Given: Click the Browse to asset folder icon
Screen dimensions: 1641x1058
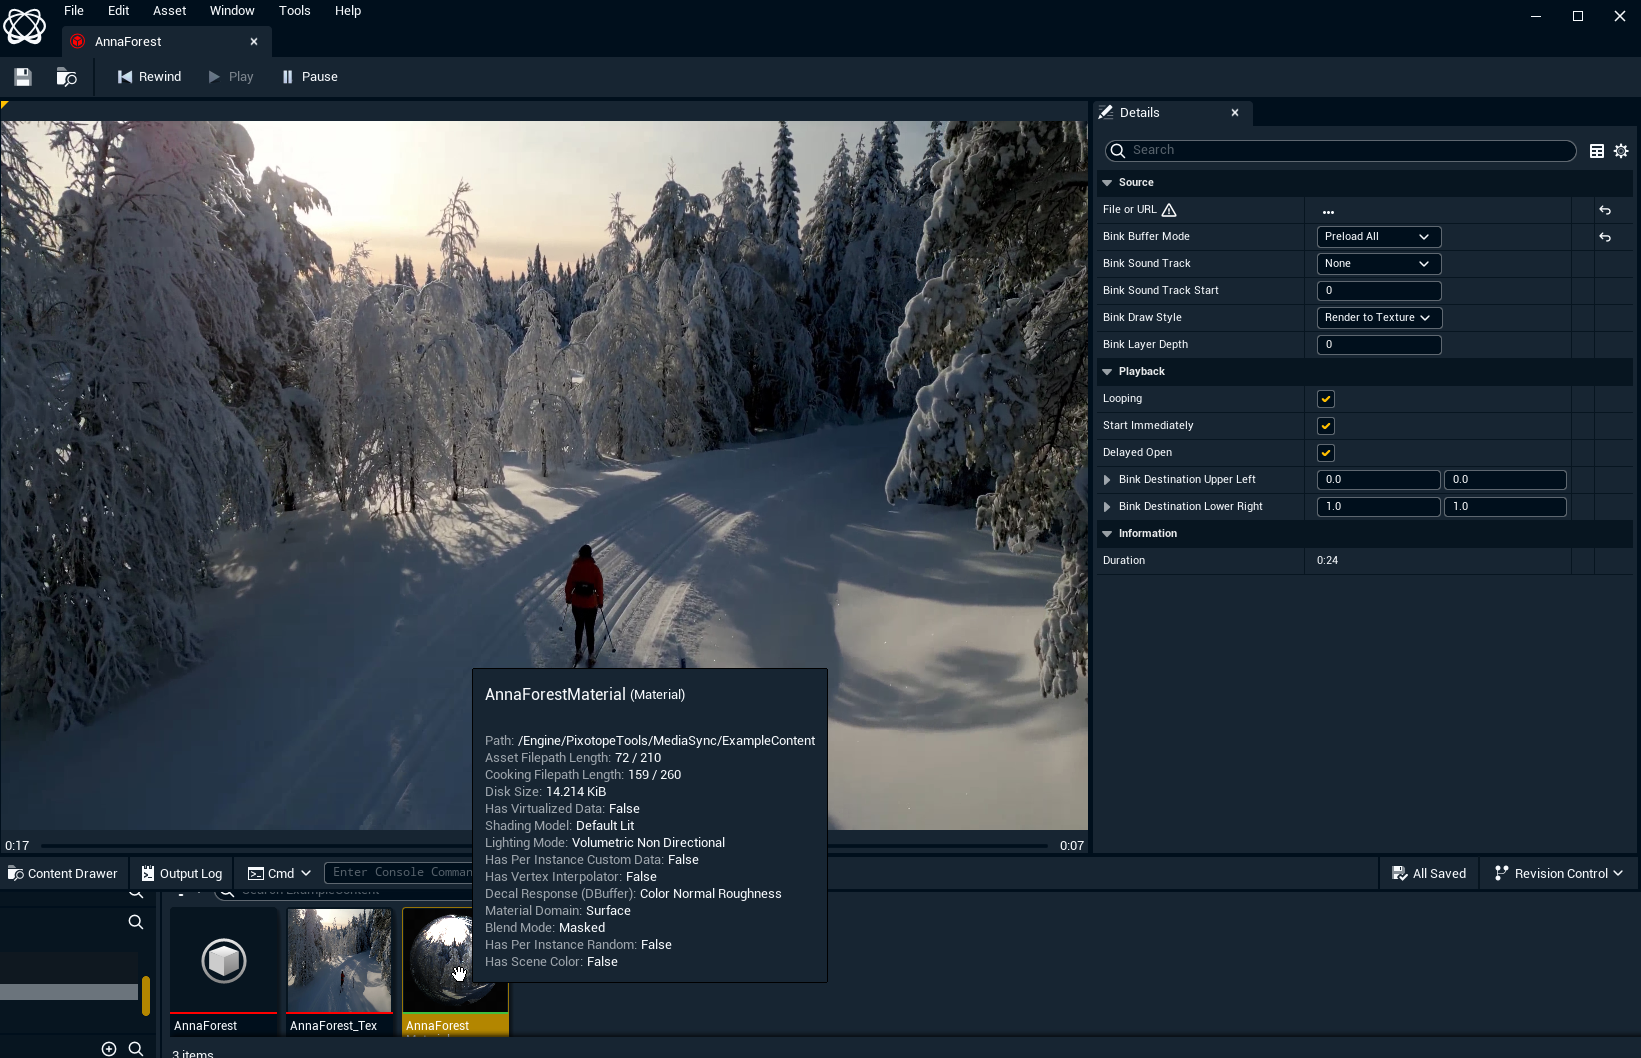Looking at the screenshot, I should [66, 76].
